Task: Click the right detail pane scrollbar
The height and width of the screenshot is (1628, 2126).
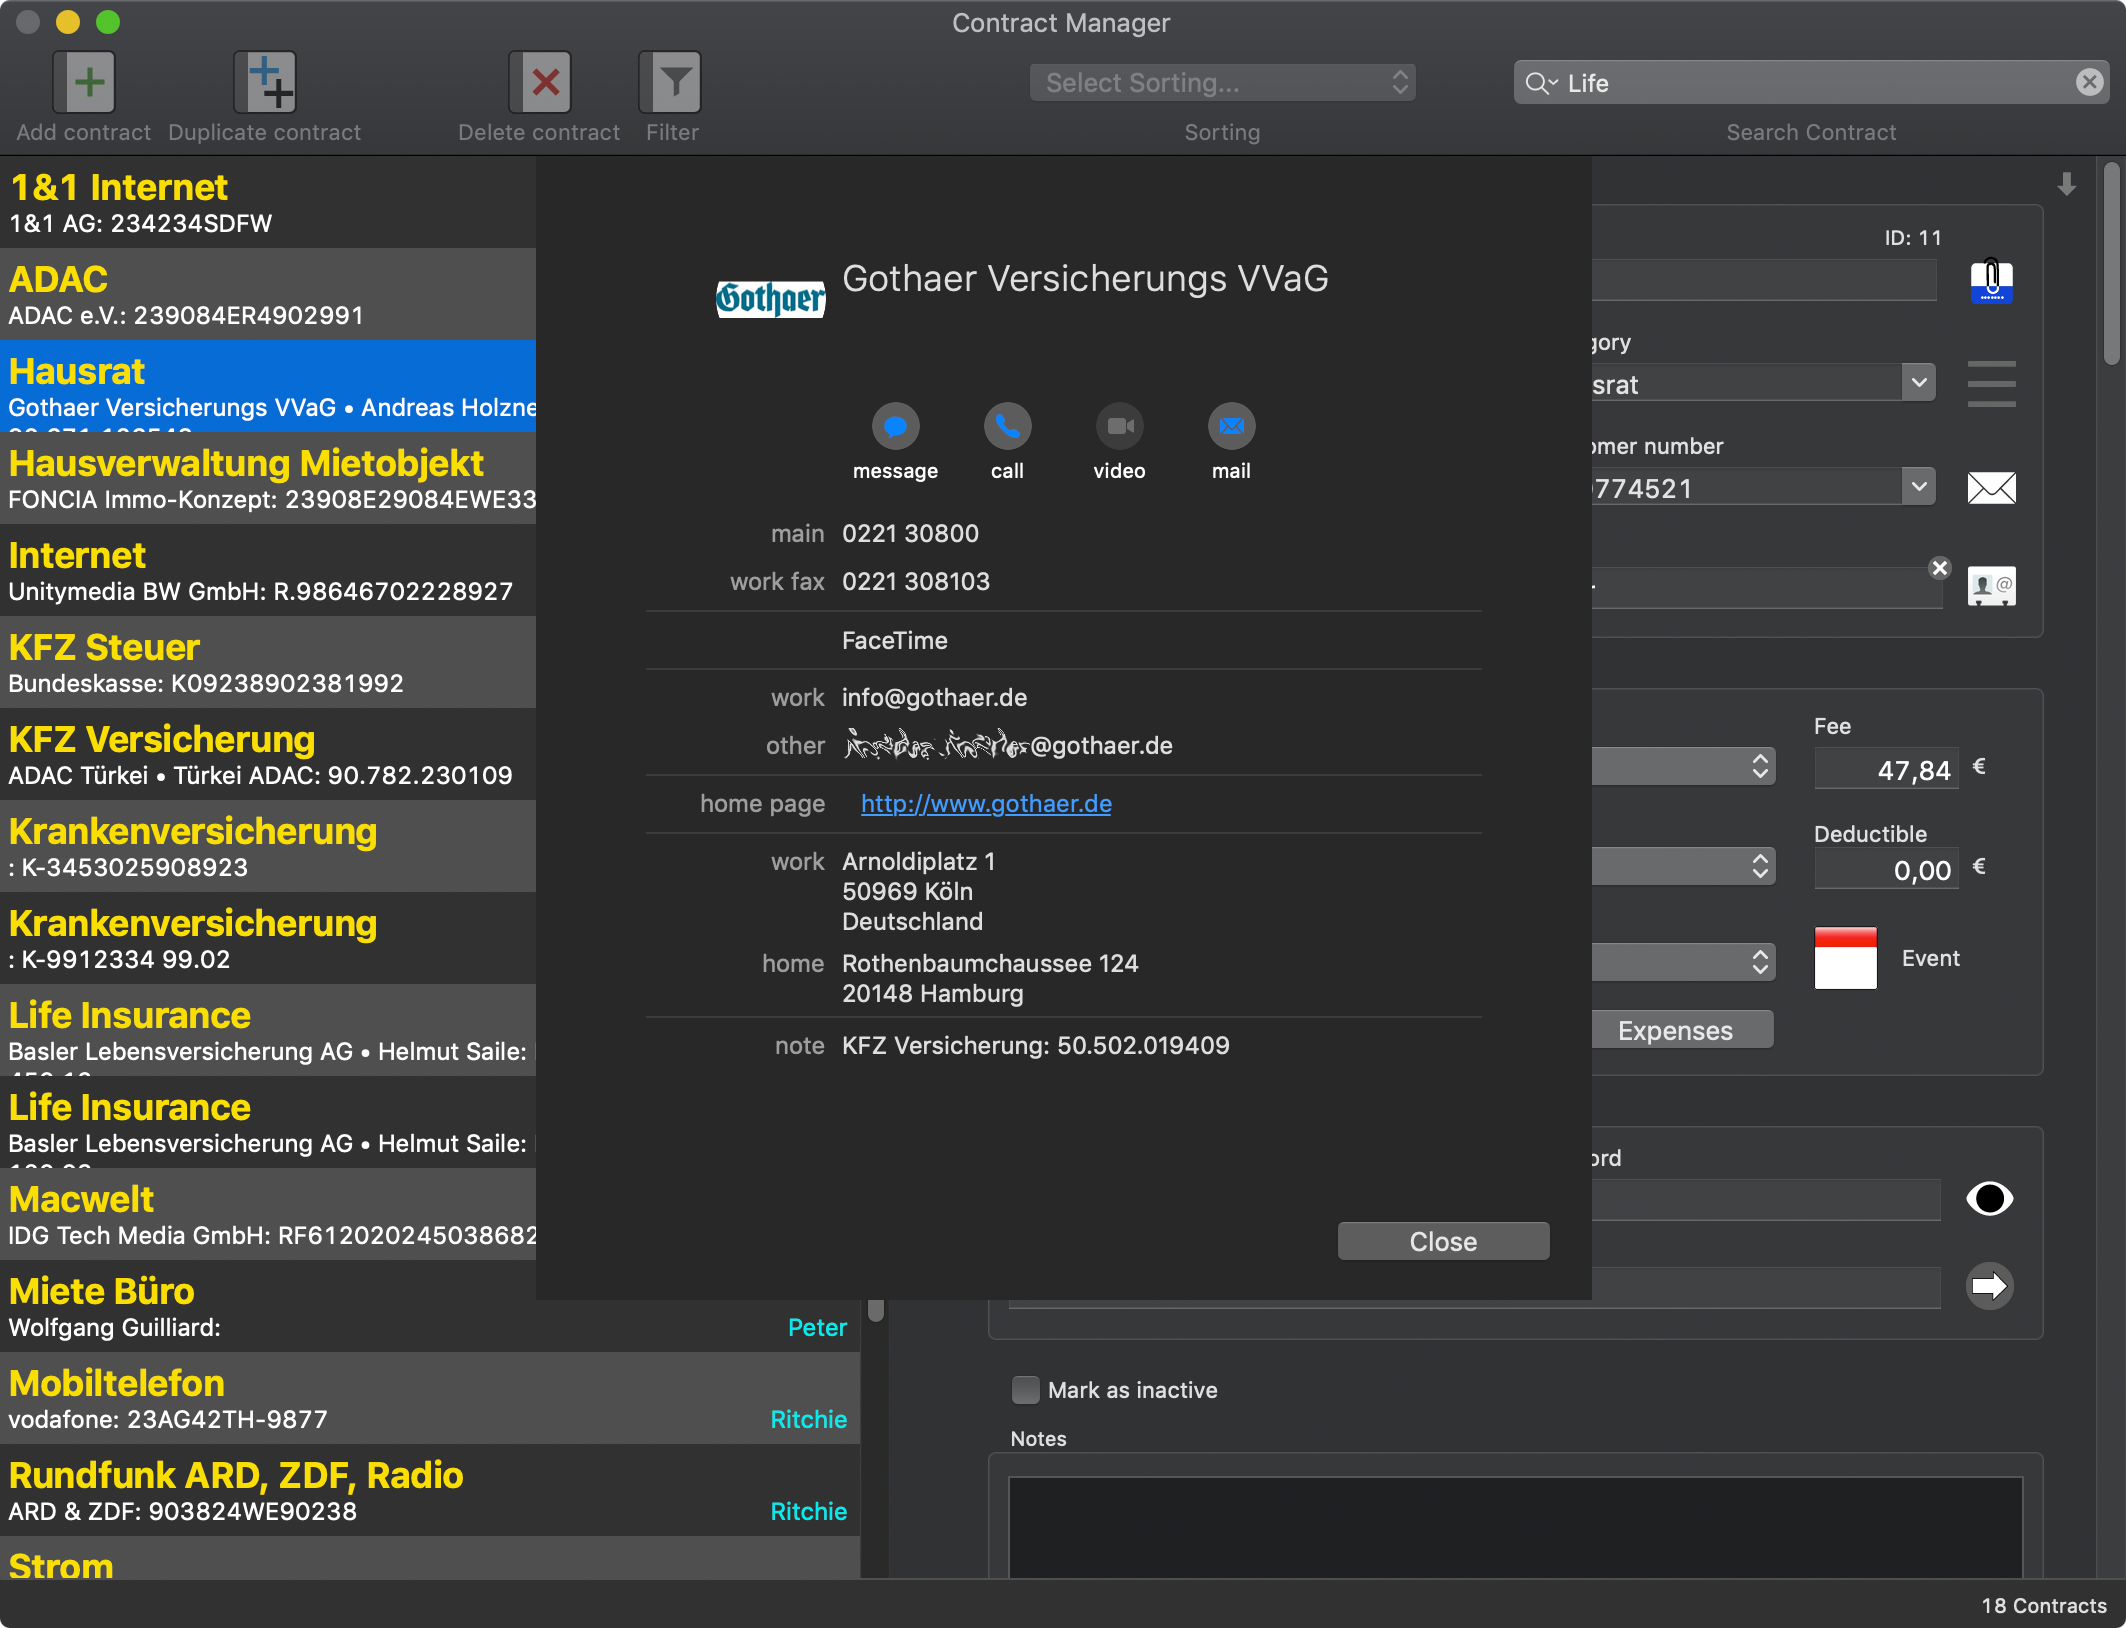Action: (x=2111, y=264)
